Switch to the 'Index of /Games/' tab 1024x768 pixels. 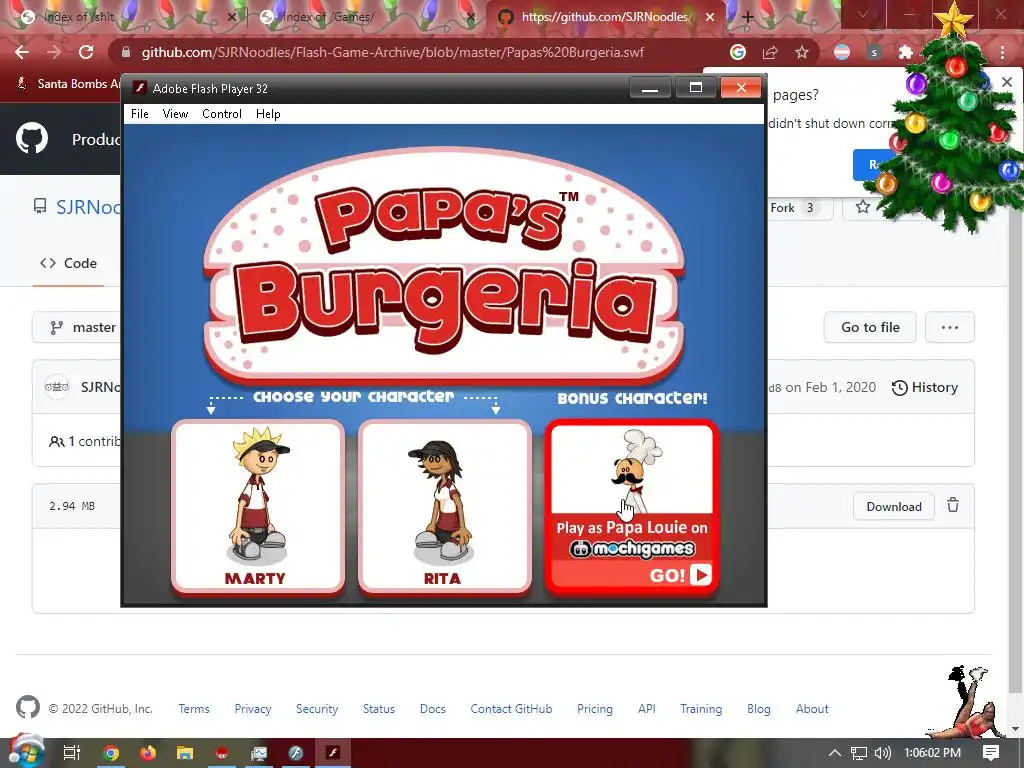[x=328, y=17]
